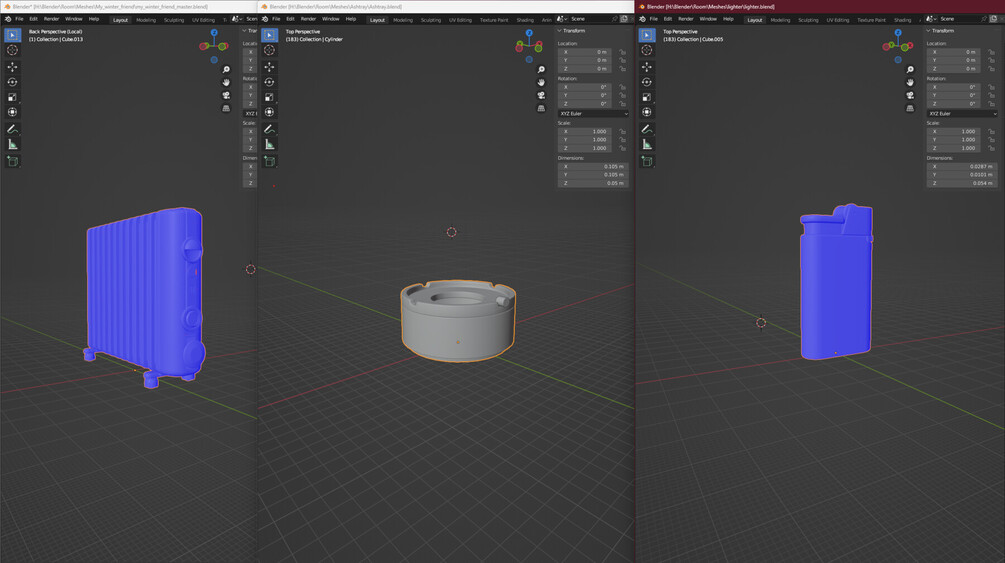Select the Add Cube tool in the lighter window
This screenshot has height=563, width=1005.
[x=647, y=161]
